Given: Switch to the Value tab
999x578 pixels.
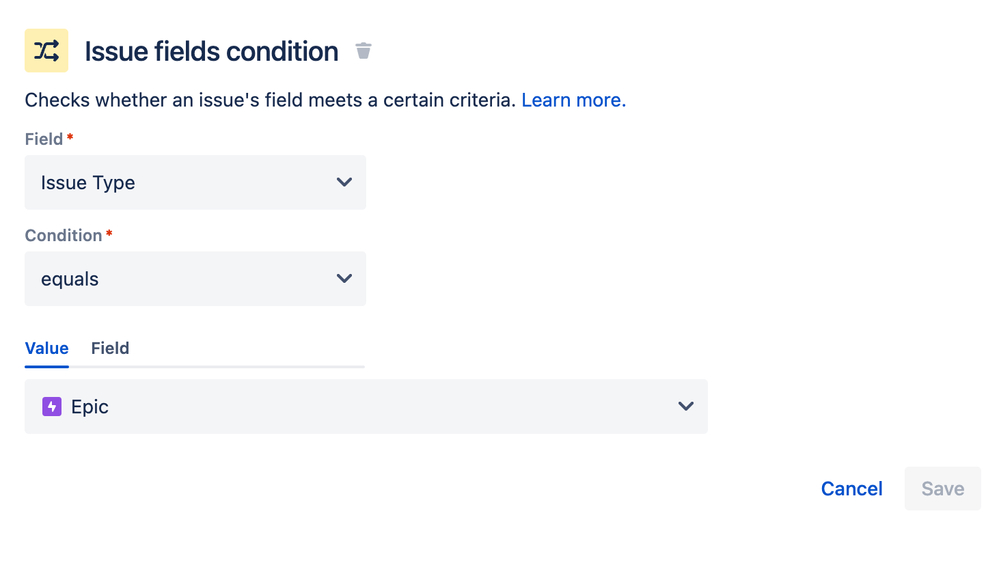Looking at the screenshot, I should (x=47, y=348).
